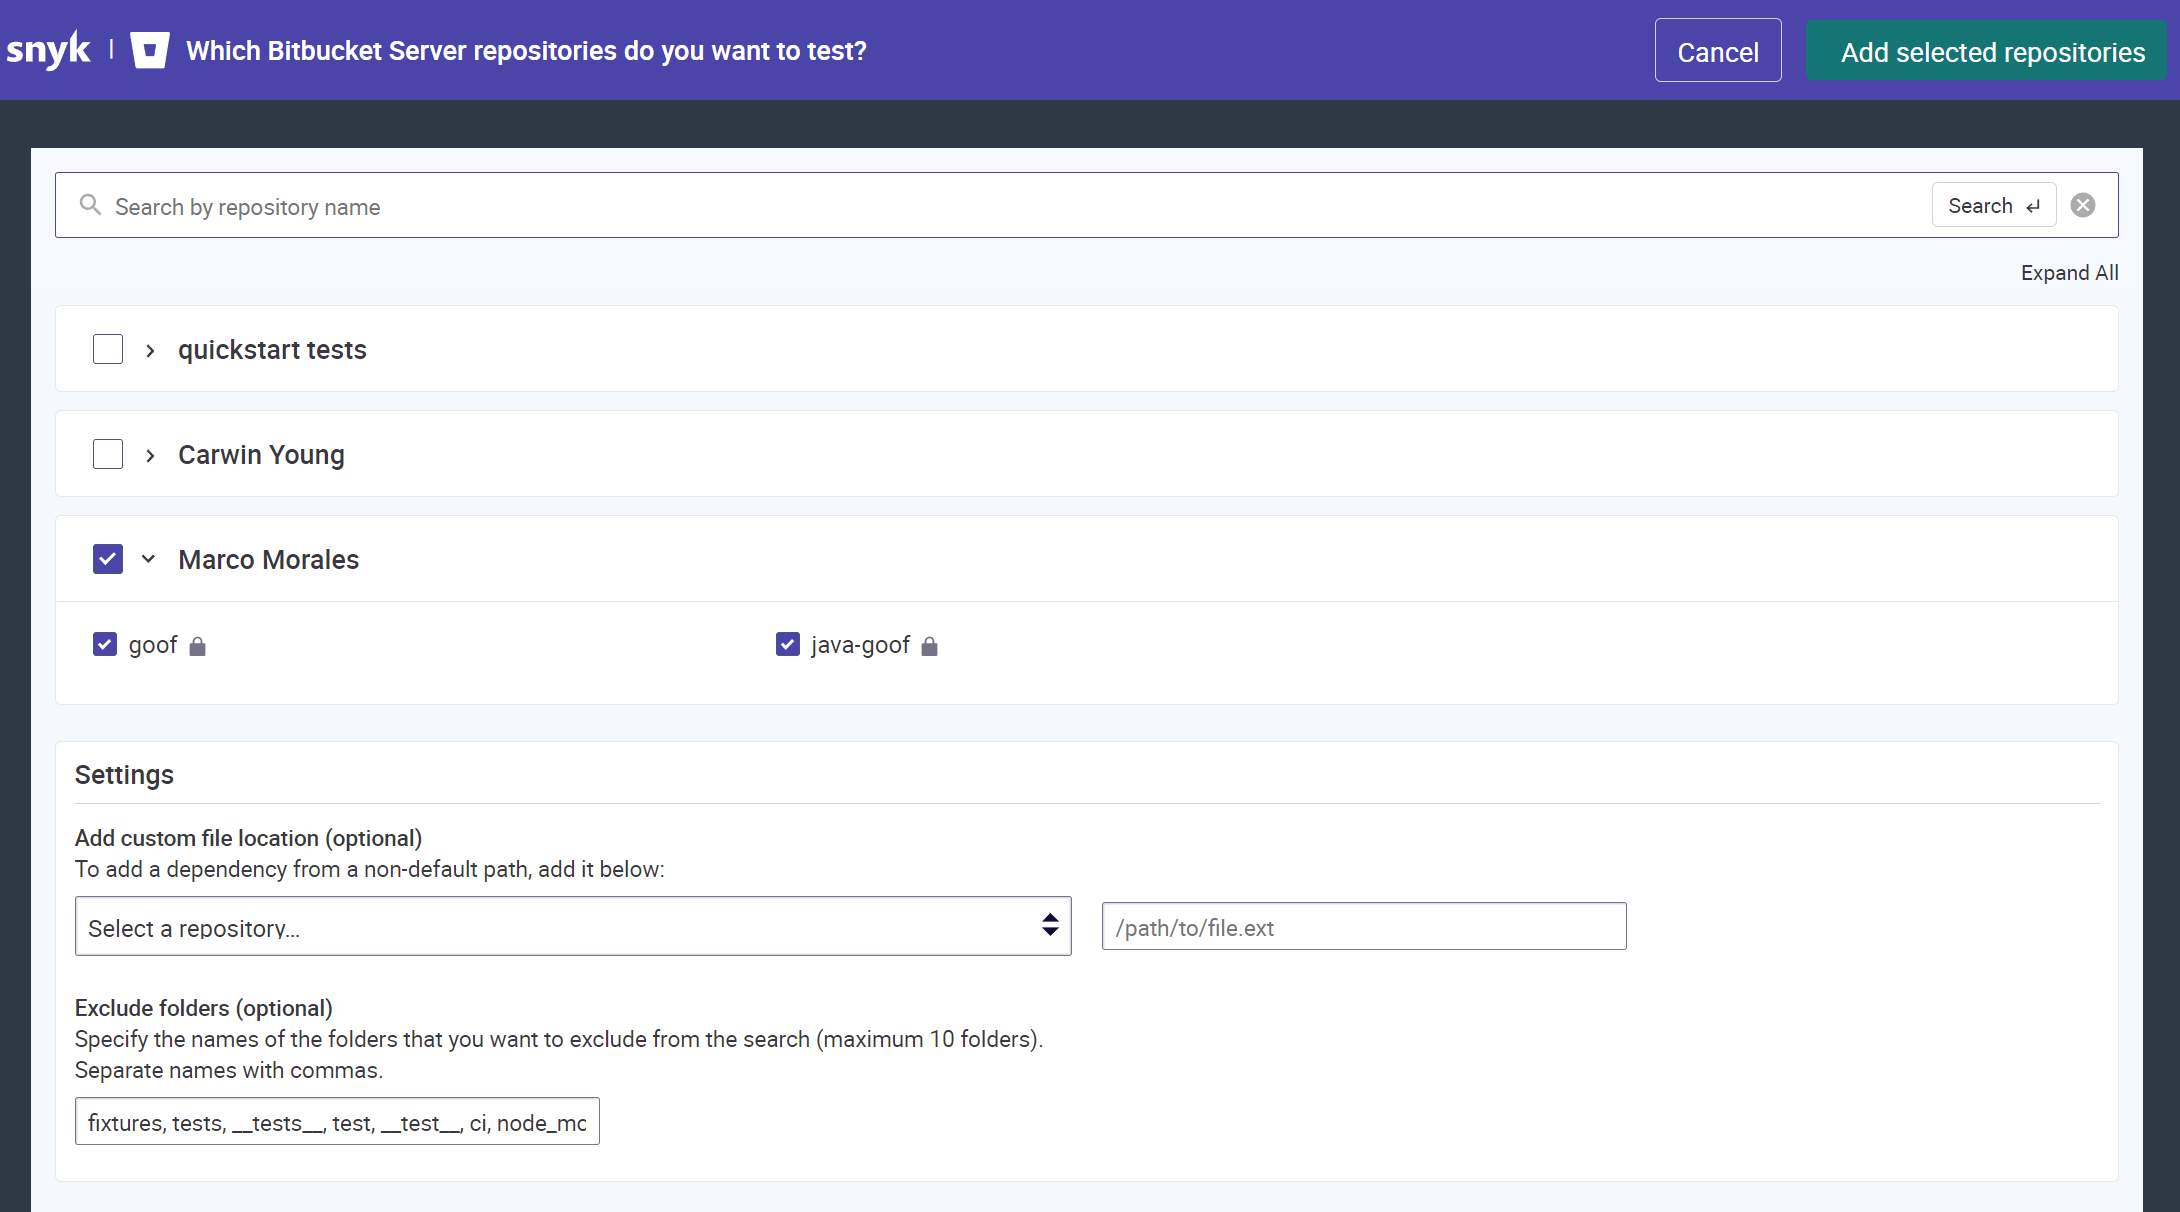Screen dimensions: 2180x1212
Task: Click Cancel button
Action: click(x=1718, y=51)
